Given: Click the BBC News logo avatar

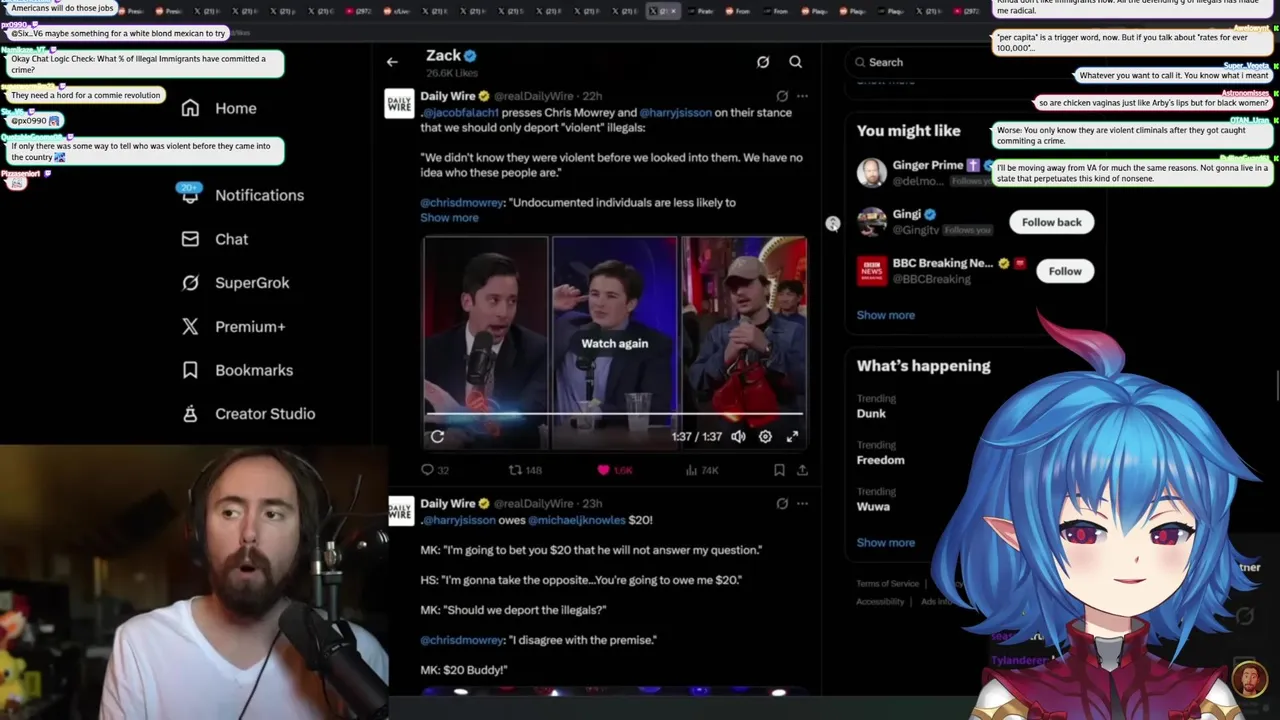Looking at the screenshot, I should (x=872, y=271).
